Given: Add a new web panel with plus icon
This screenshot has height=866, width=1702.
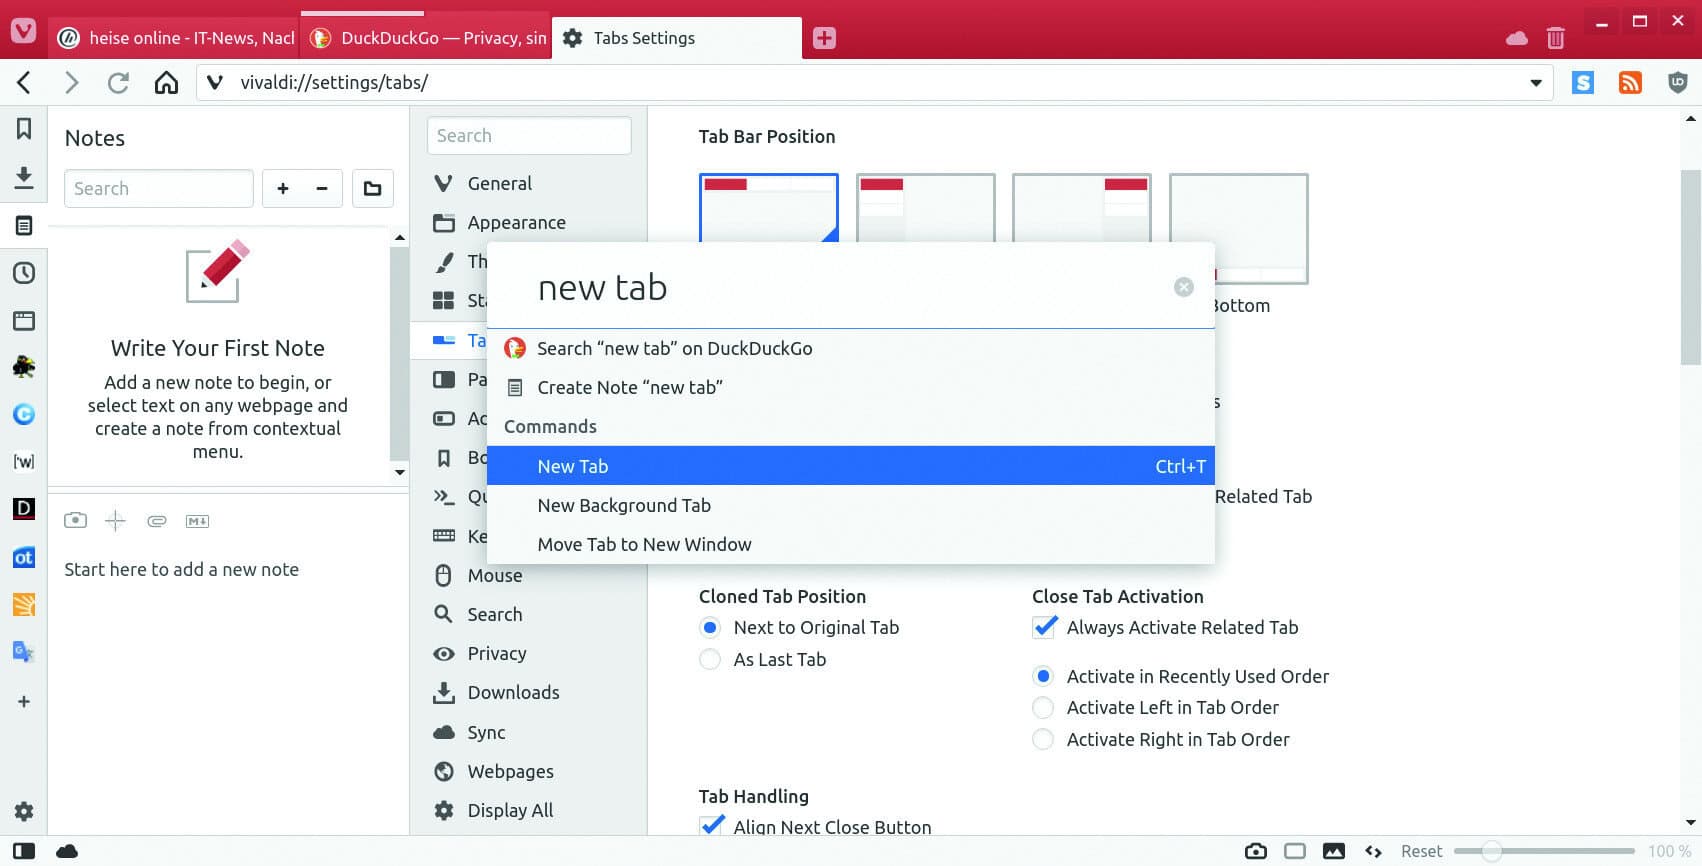Looking at the screenshot, I should [x=24, y=702].
